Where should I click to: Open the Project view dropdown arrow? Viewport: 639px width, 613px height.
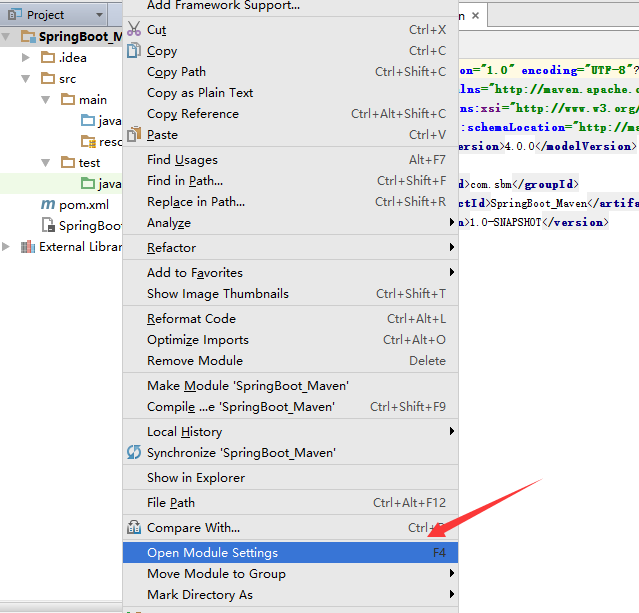coord(99,15)
